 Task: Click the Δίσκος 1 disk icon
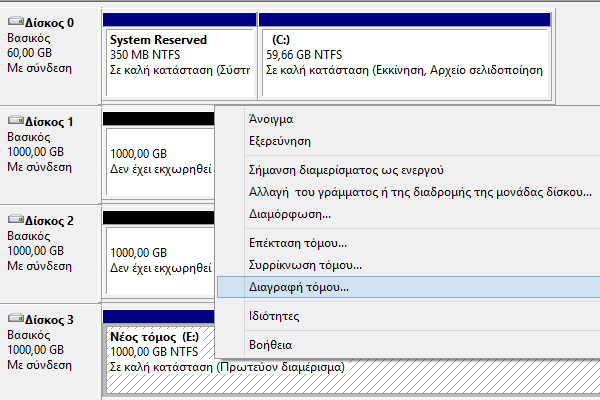[x=16, y=120]
